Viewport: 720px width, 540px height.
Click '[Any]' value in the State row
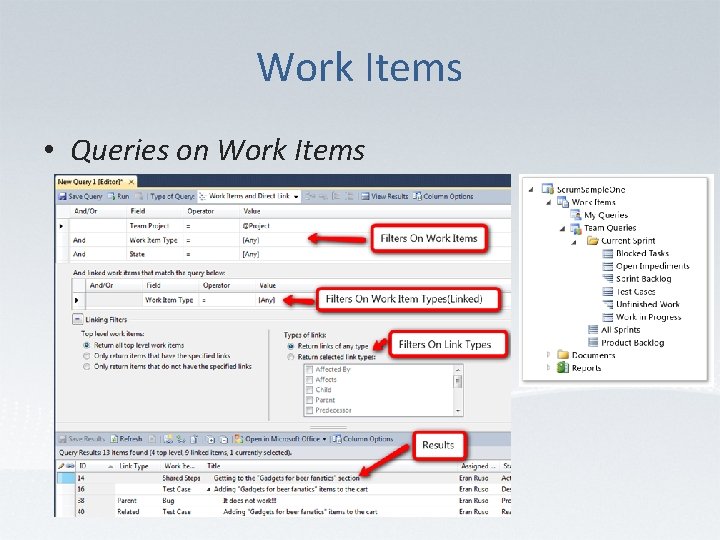251,254
